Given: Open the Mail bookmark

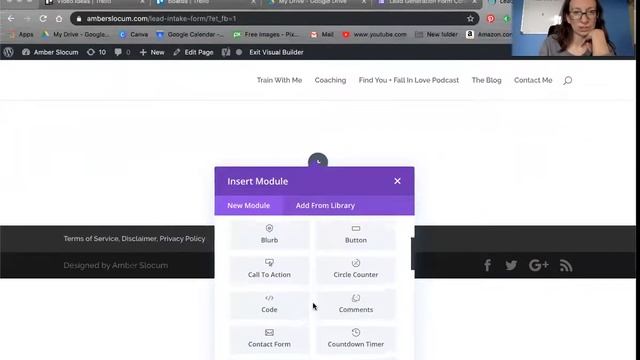Looking at the screenshot, I should [x=322, y=35].
